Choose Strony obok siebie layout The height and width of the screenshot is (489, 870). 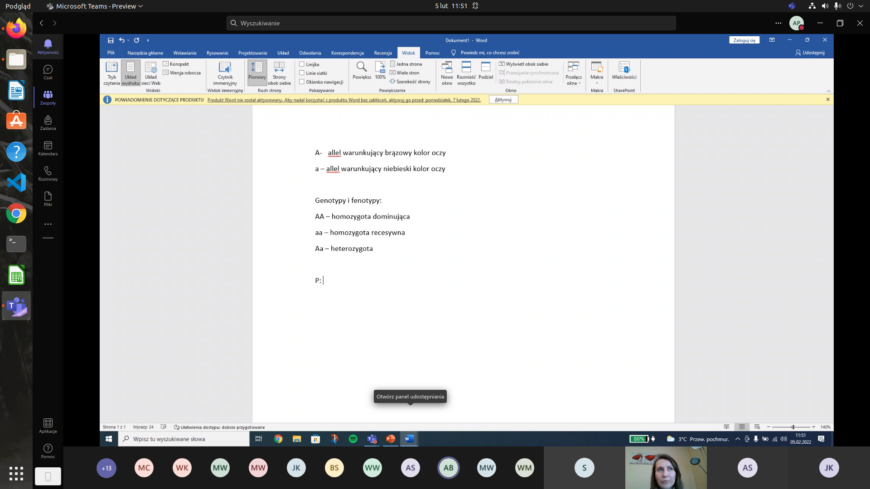coord(279,73)
